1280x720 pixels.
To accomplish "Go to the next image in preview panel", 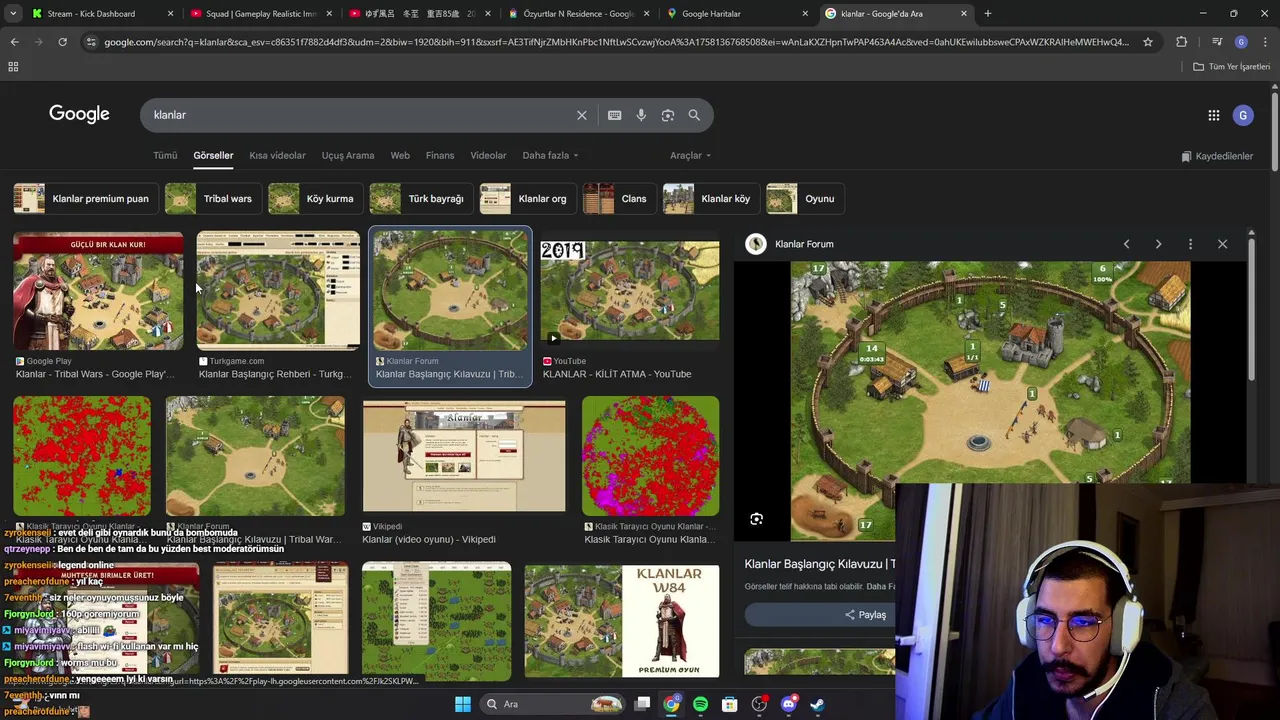I will click(x=1158, y=244).
